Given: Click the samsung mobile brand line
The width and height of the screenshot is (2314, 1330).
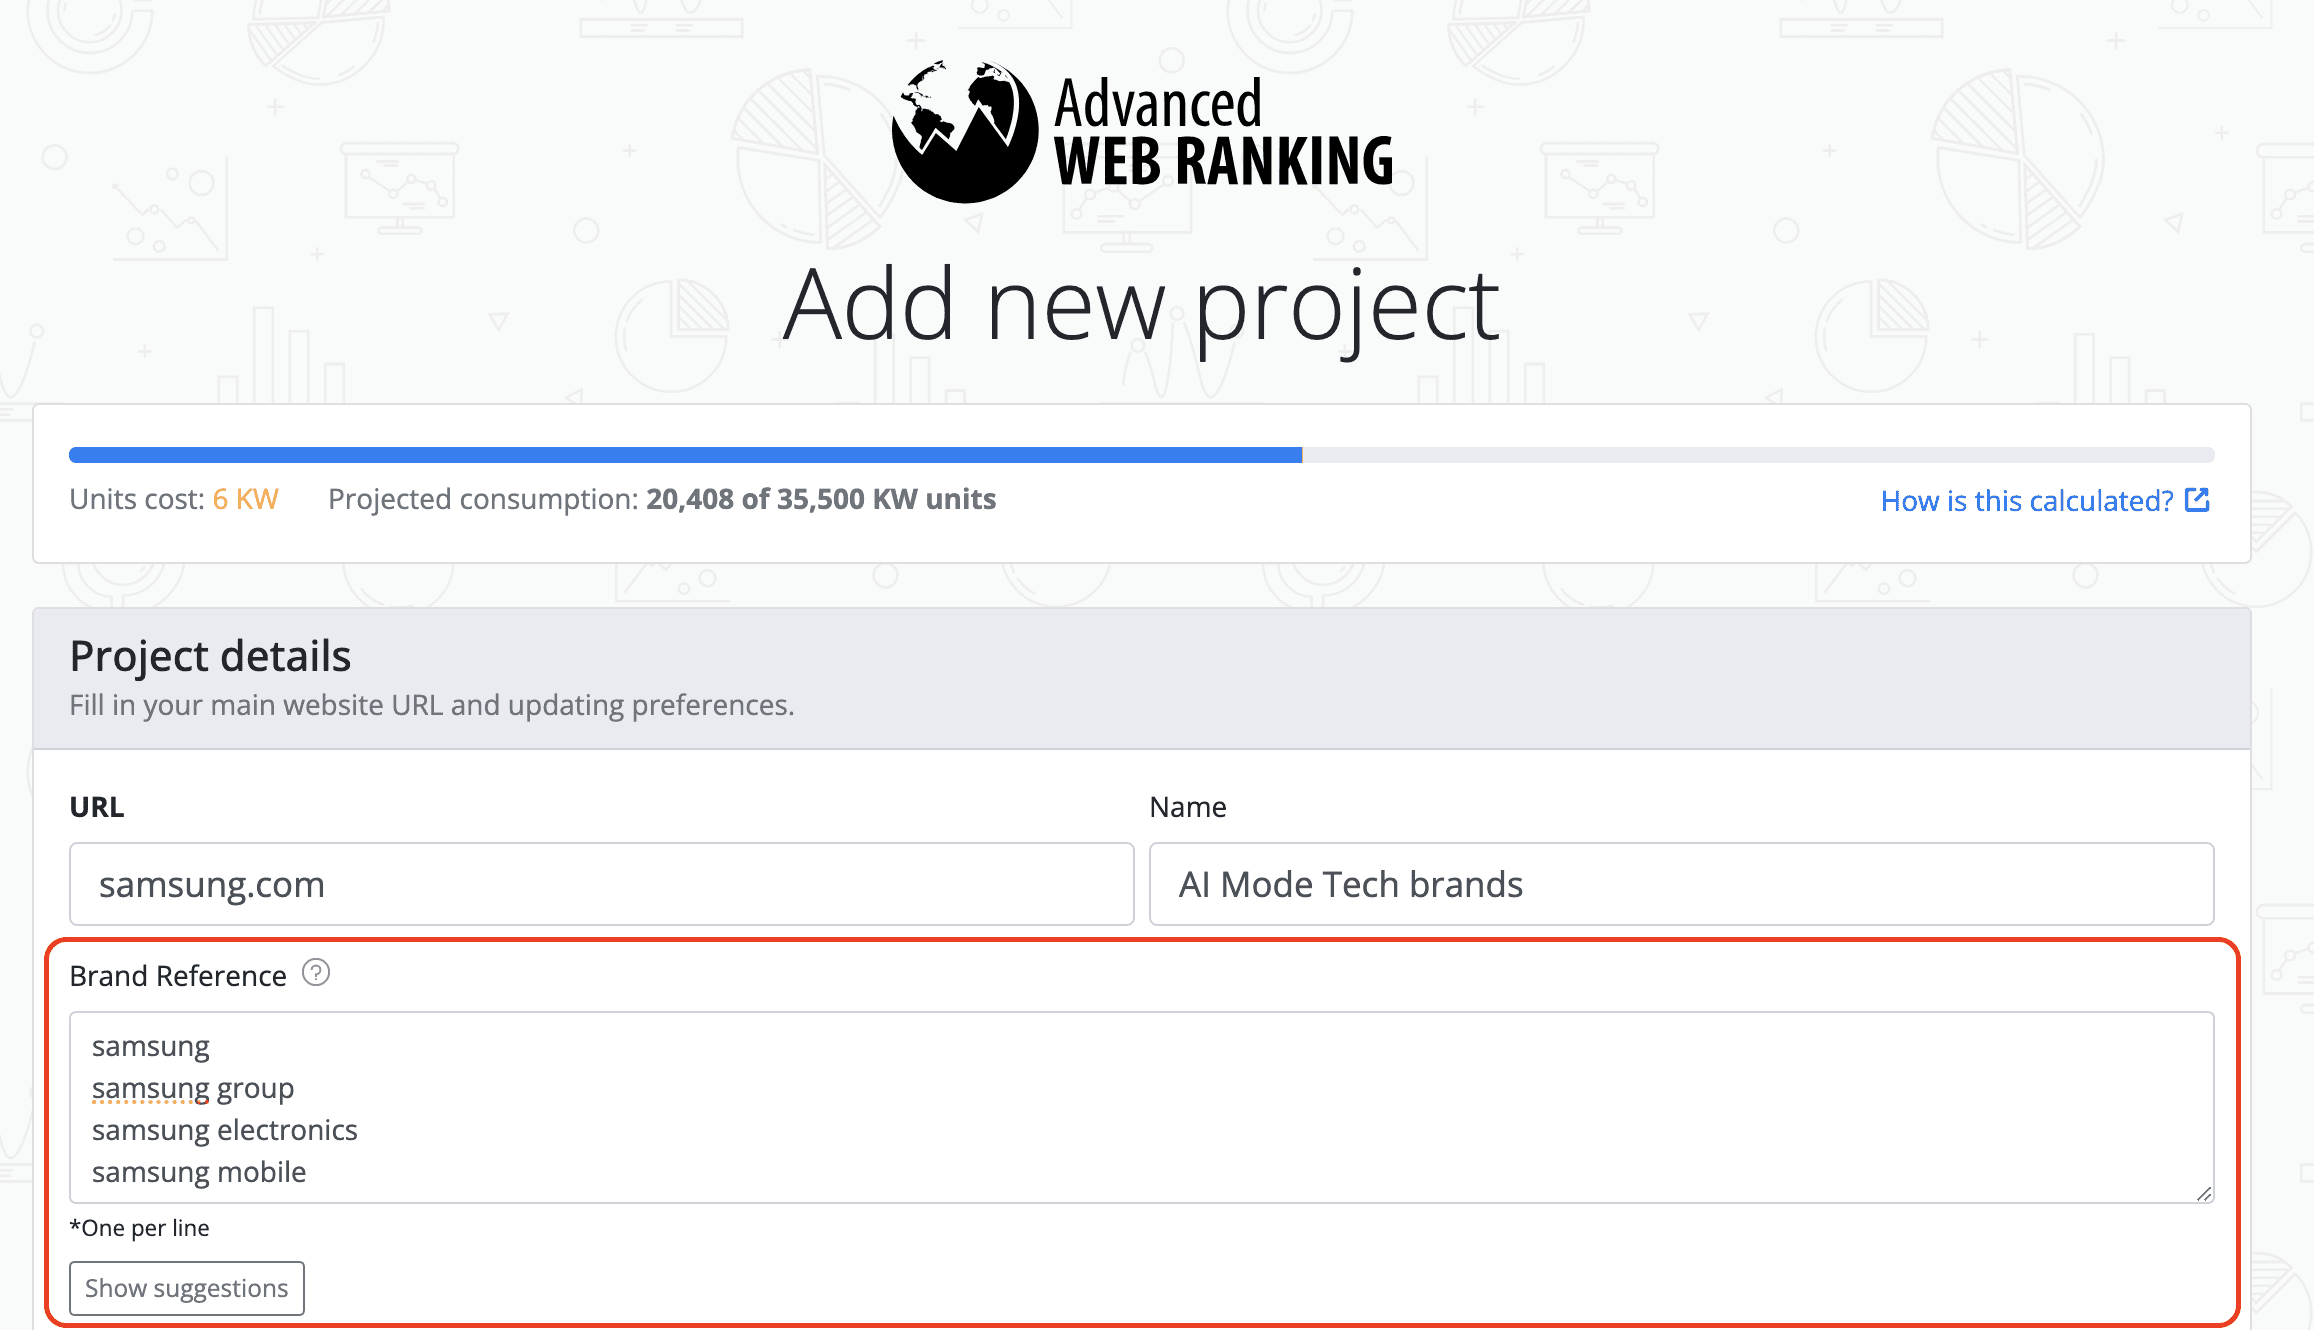Looking at the screenshot, I should click(199, 1172).
